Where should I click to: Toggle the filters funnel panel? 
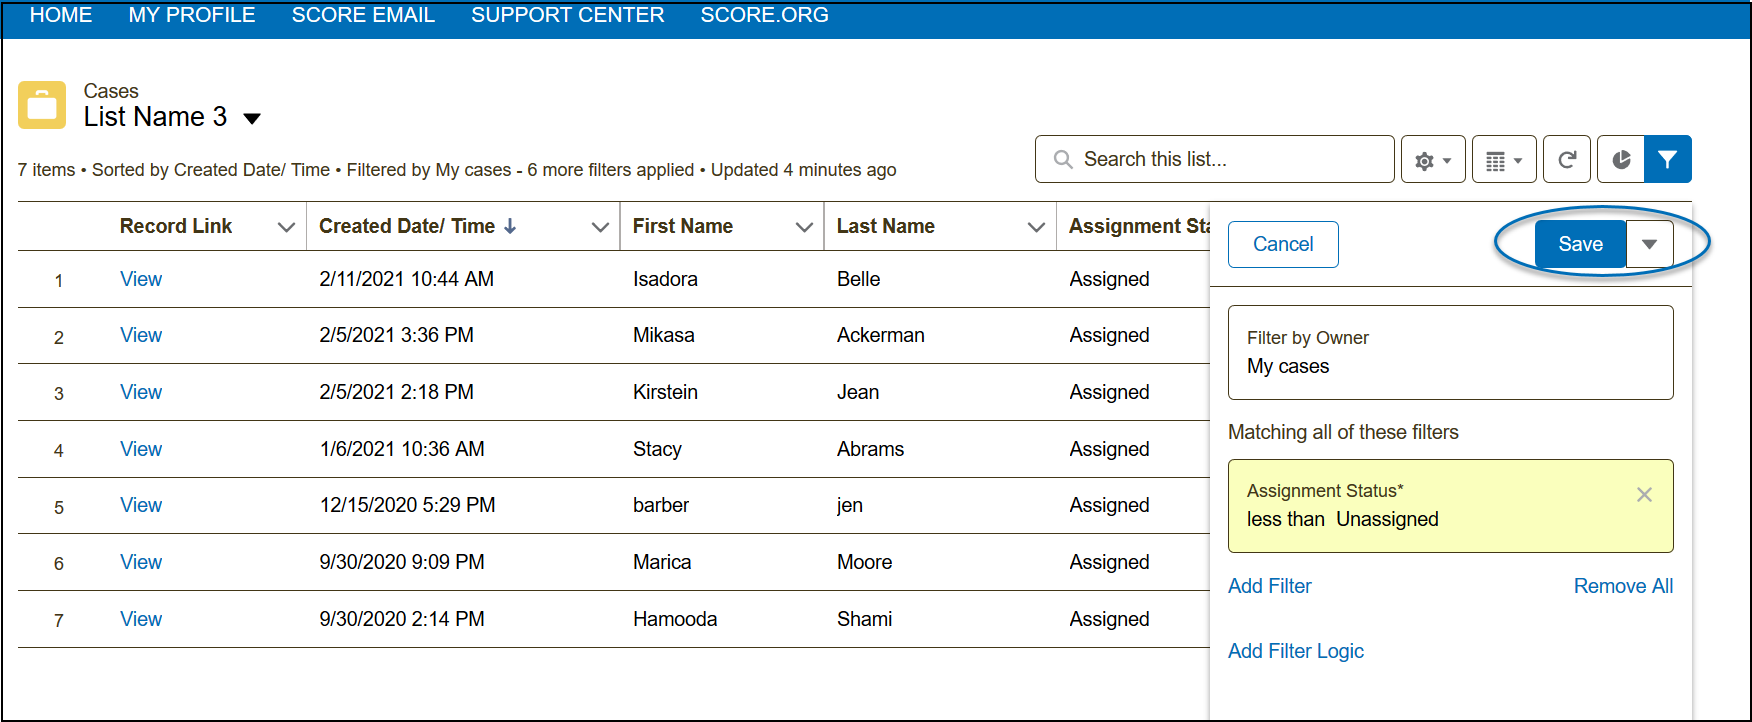[x=1667, y=160]
